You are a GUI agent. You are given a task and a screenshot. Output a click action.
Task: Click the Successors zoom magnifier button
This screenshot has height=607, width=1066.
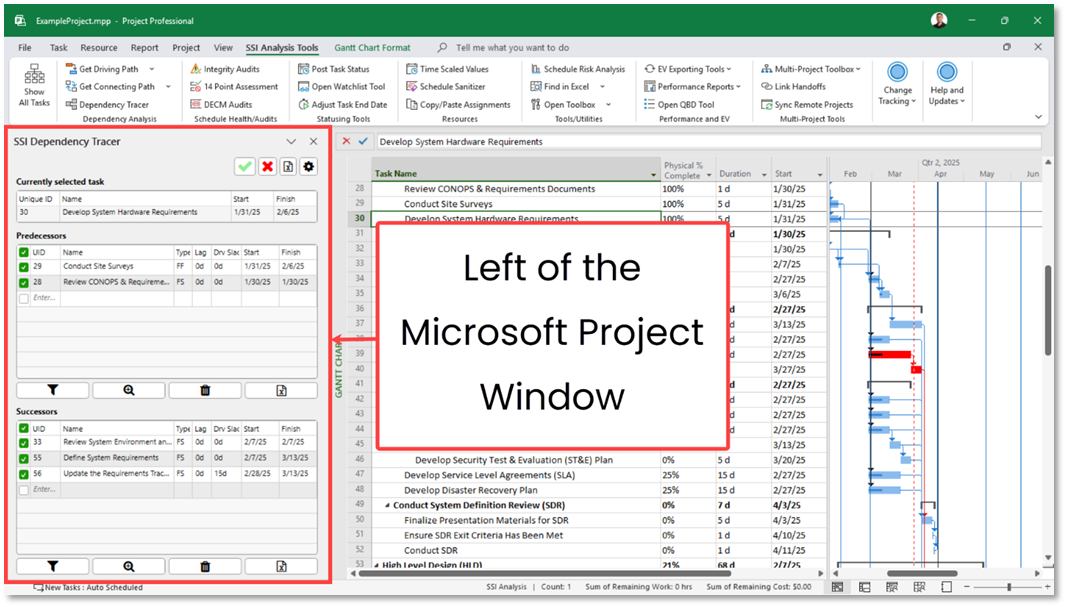tap(129, 566)
